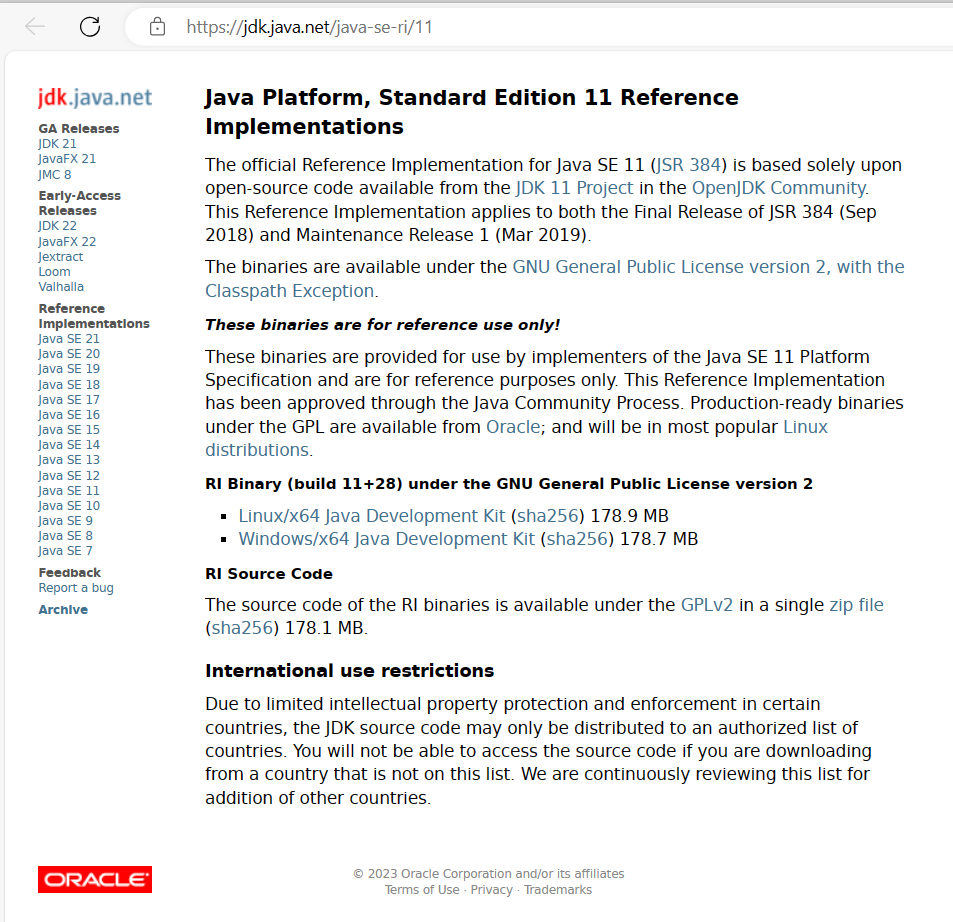Select Java SE 15 reference implementation
This screenshot has height=922, width=953.
click(x=69, y=430)
